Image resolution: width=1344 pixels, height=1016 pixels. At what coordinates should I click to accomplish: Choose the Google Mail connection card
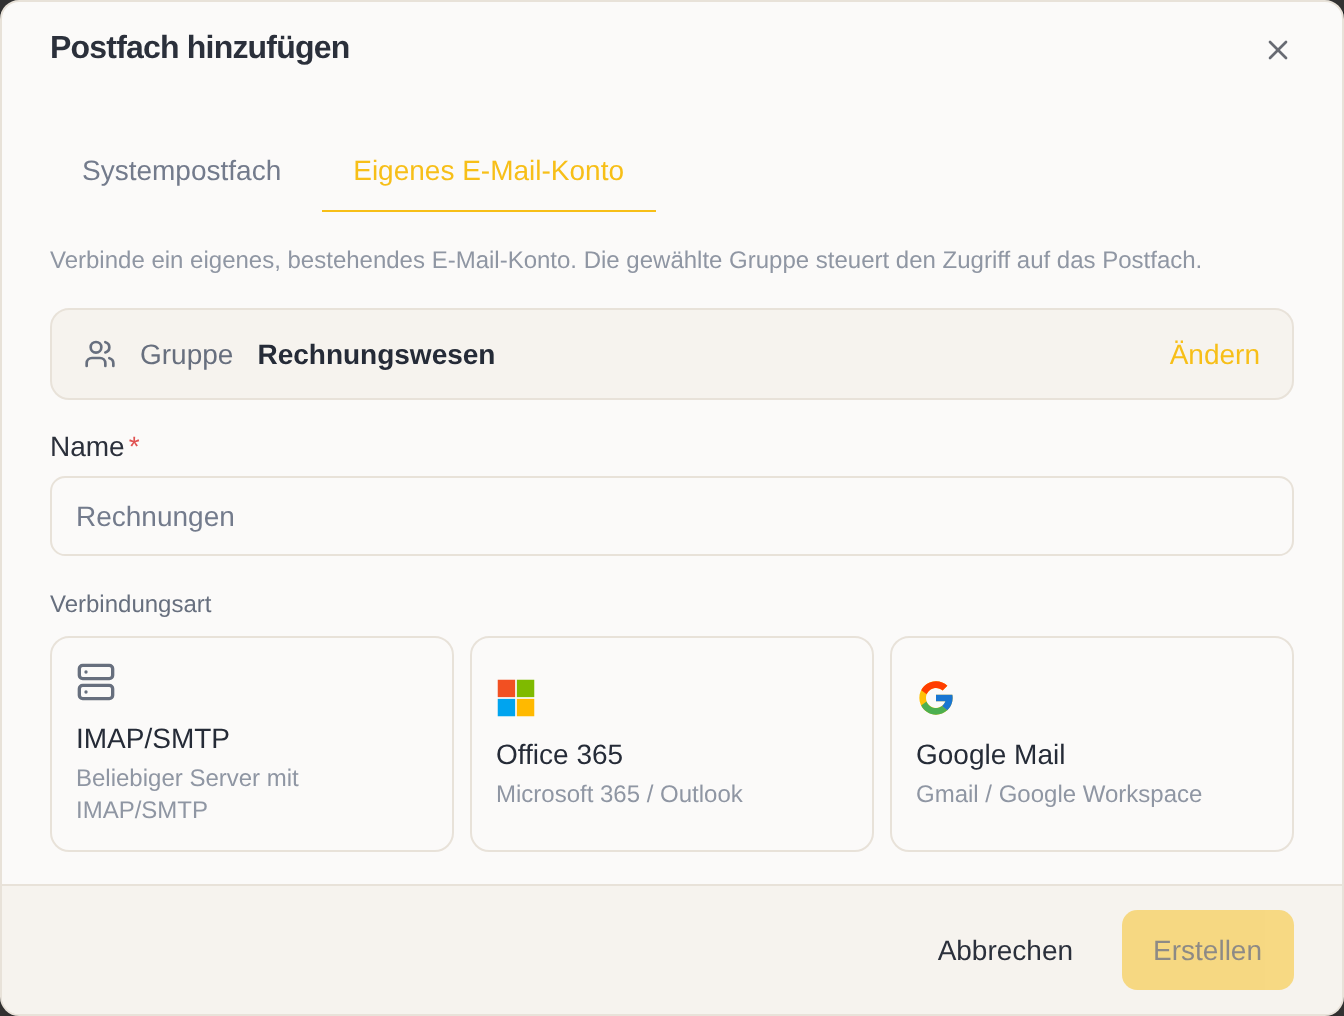tap(1092, 744)
